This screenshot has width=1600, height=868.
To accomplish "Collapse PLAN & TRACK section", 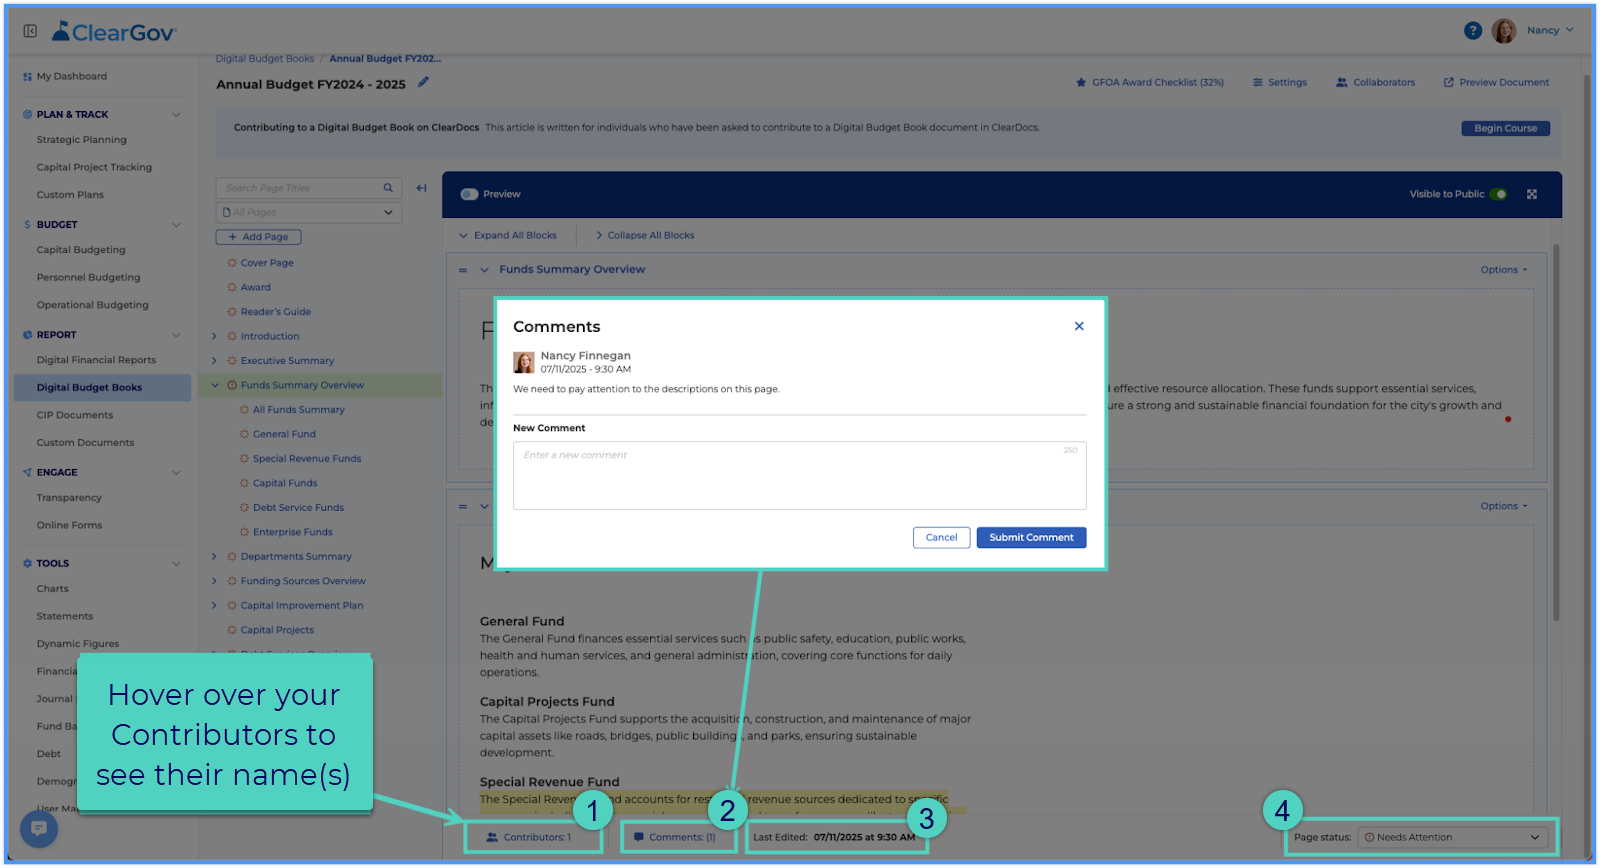I will coord(176,115).
